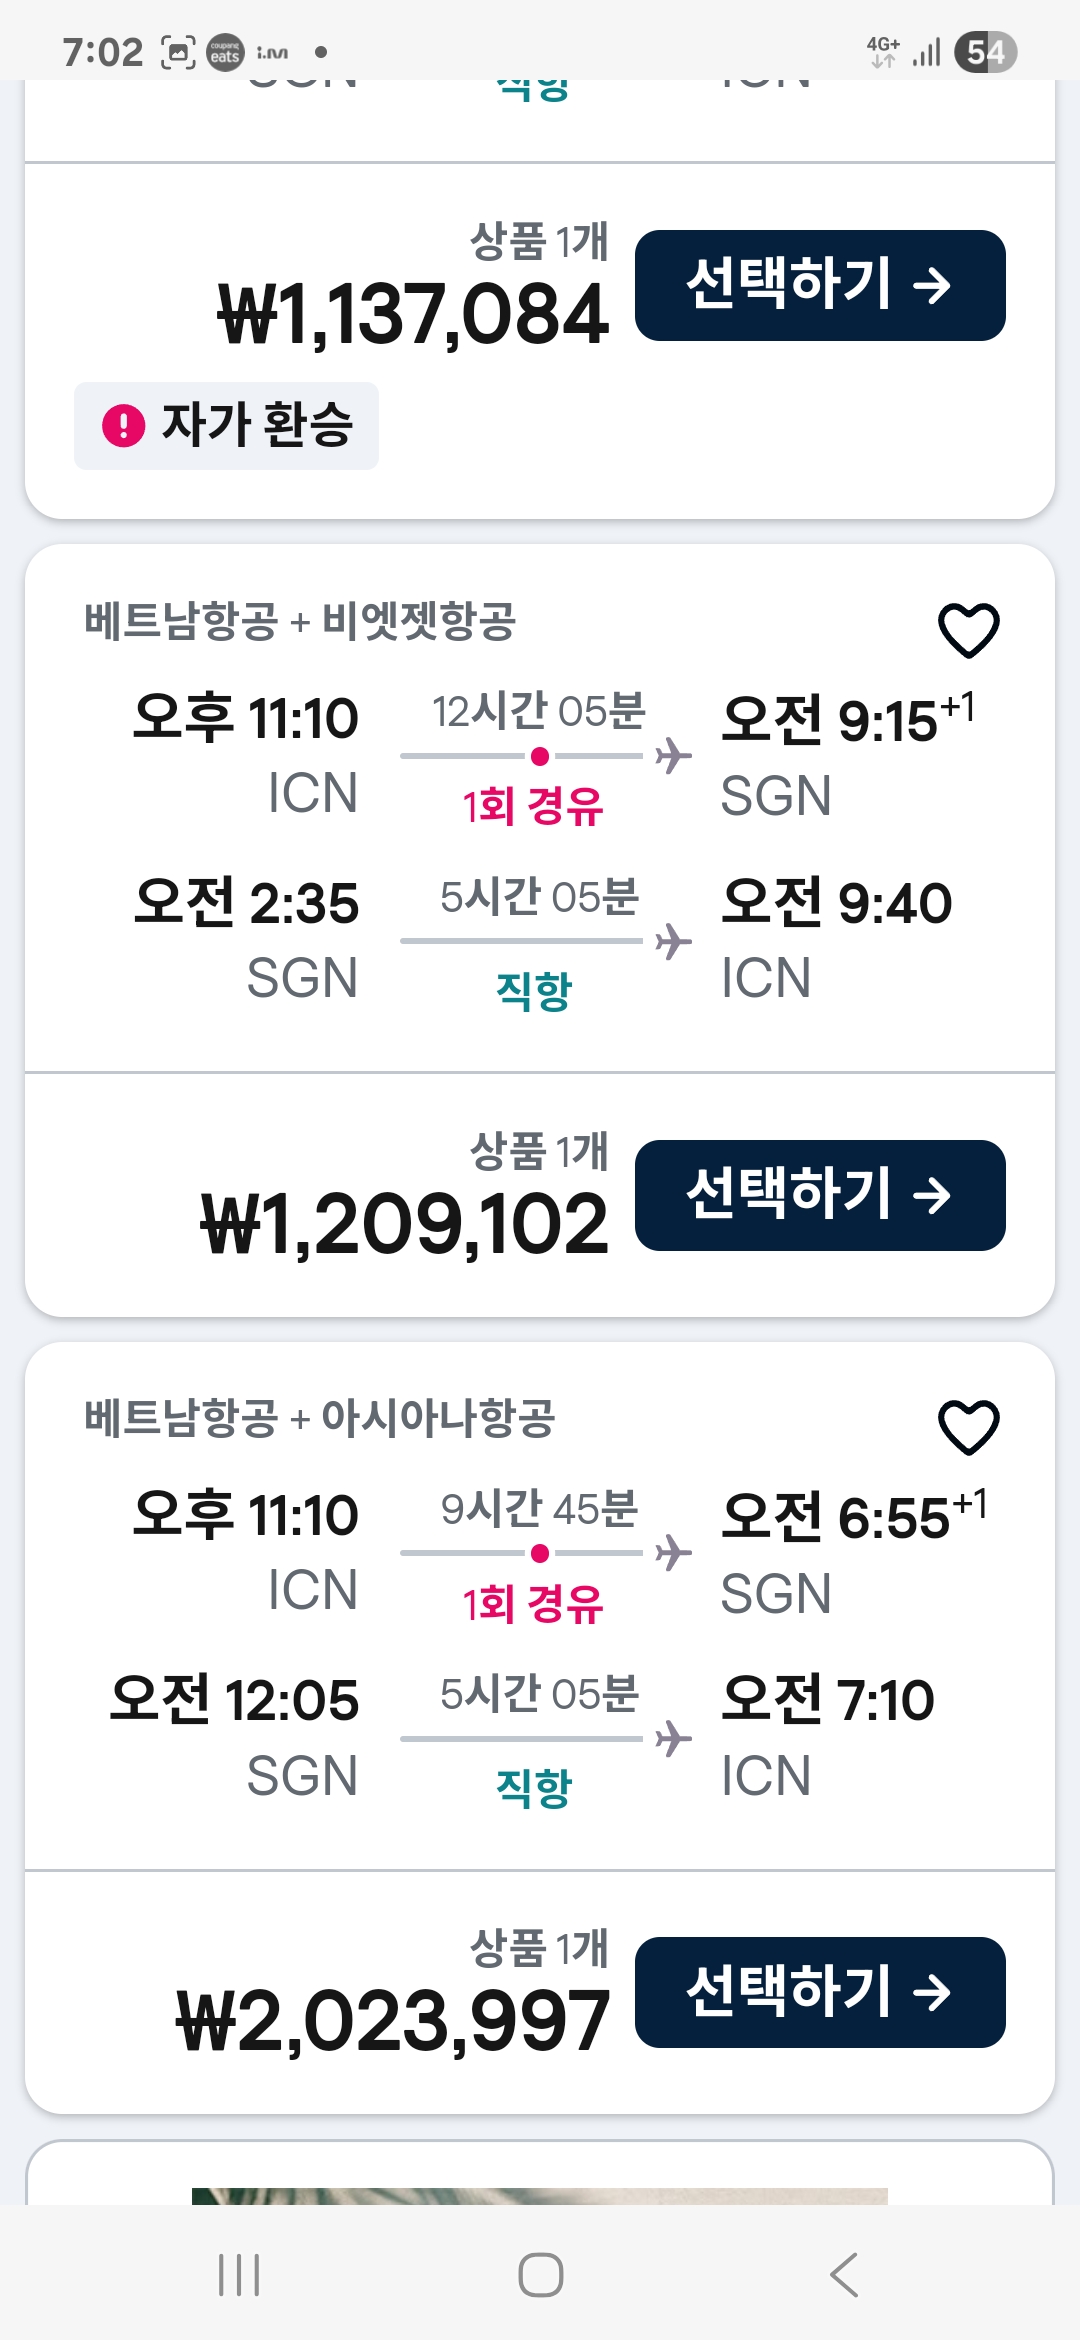Tap the Coupang Eats notification icon
This screenshot has width=1080, height=2340.
pos(225,52)
